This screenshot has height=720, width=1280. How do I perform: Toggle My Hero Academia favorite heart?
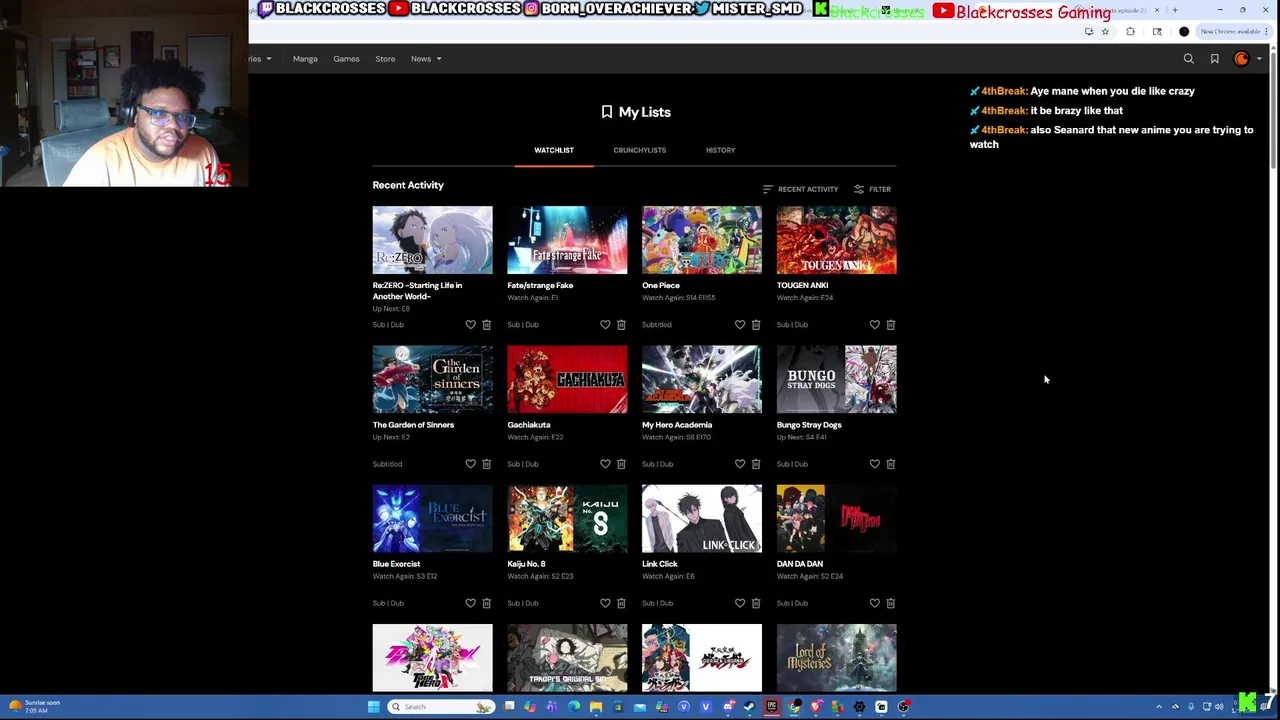coord(740,464)
